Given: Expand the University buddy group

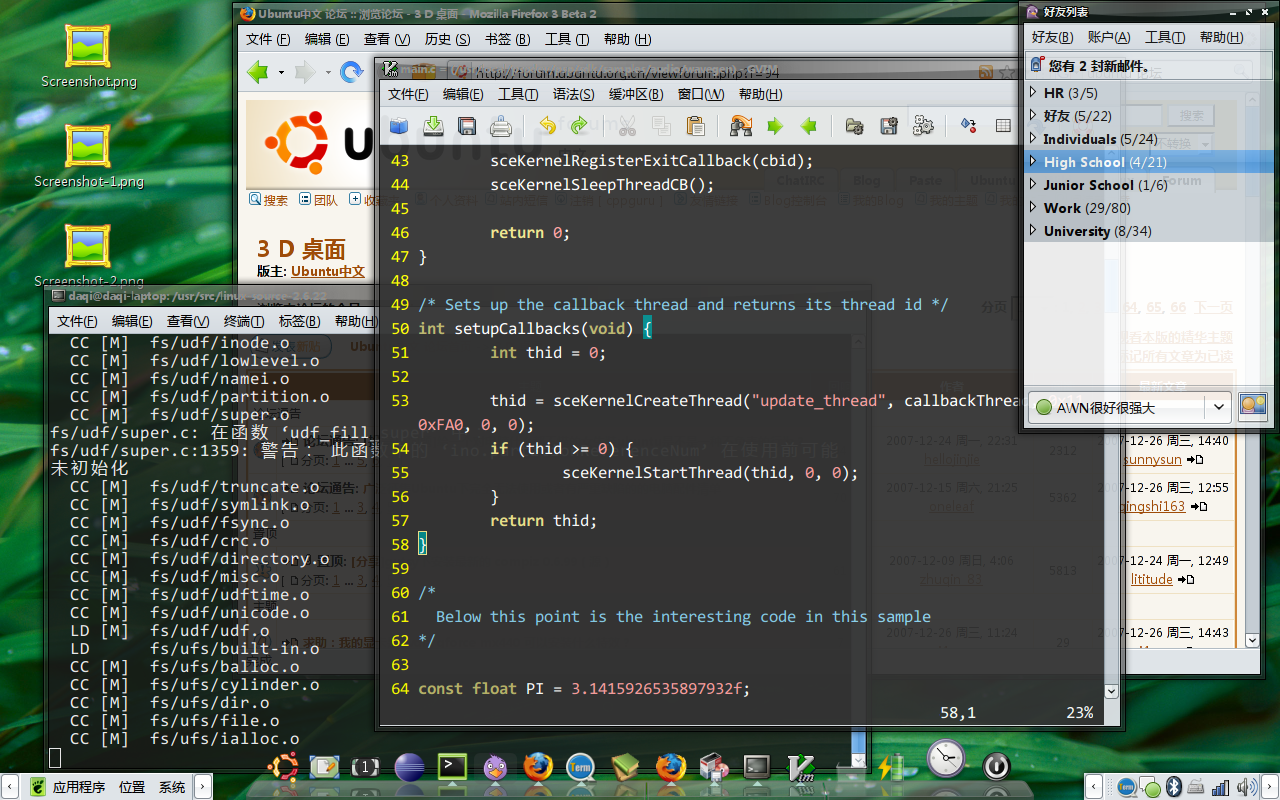Looking at the screenshot, I should click(1034, 231).
